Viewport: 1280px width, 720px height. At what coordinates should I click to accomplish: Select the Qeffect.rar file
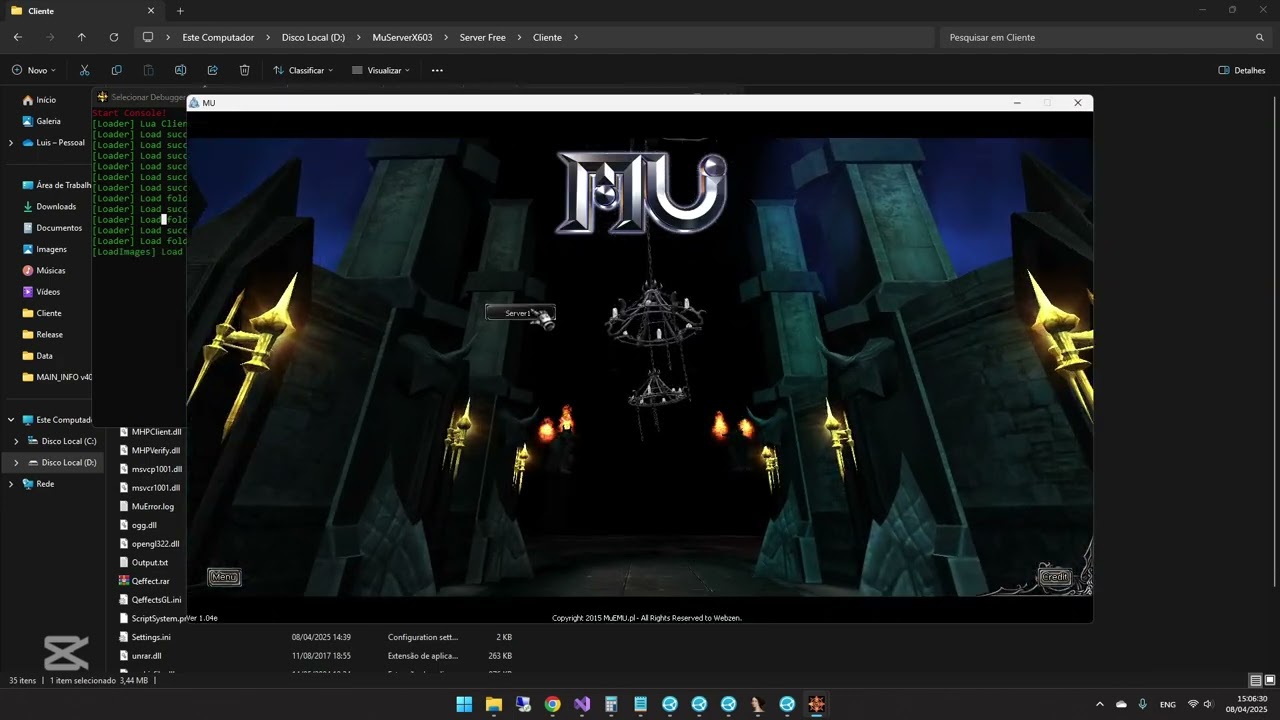click(x=151, y=581)
